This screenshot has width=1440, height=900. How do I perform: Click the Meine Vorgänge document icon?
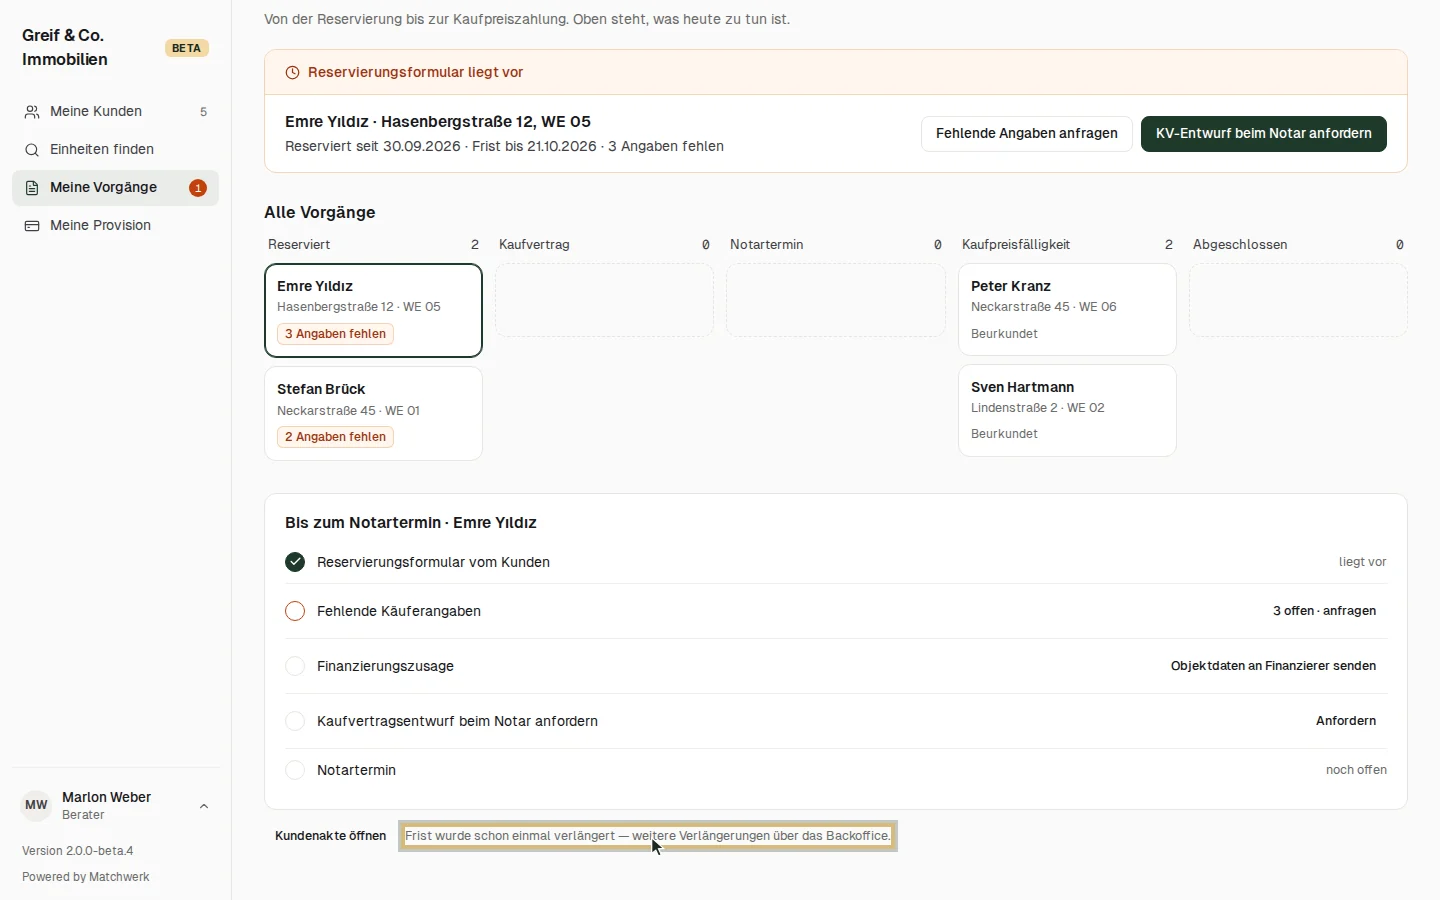[x=32, y=188]
